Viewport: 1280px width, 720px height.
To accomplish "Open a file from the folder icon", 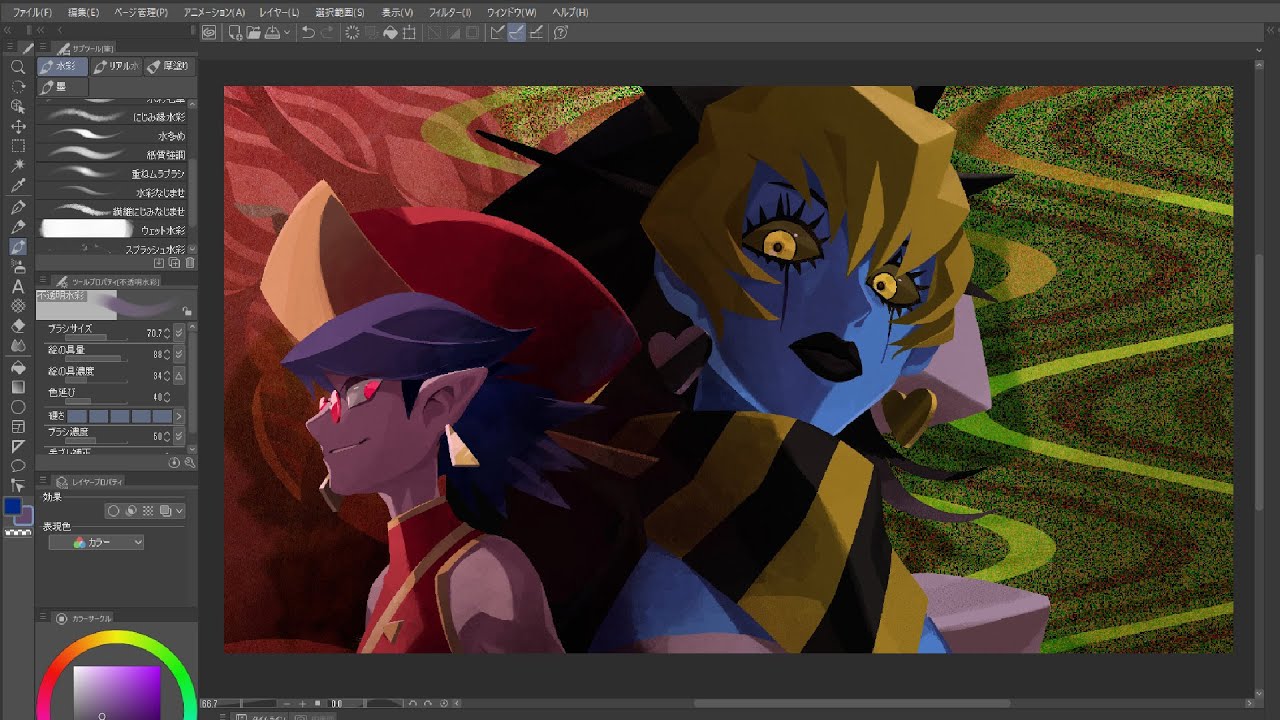I will click(254, 32).
